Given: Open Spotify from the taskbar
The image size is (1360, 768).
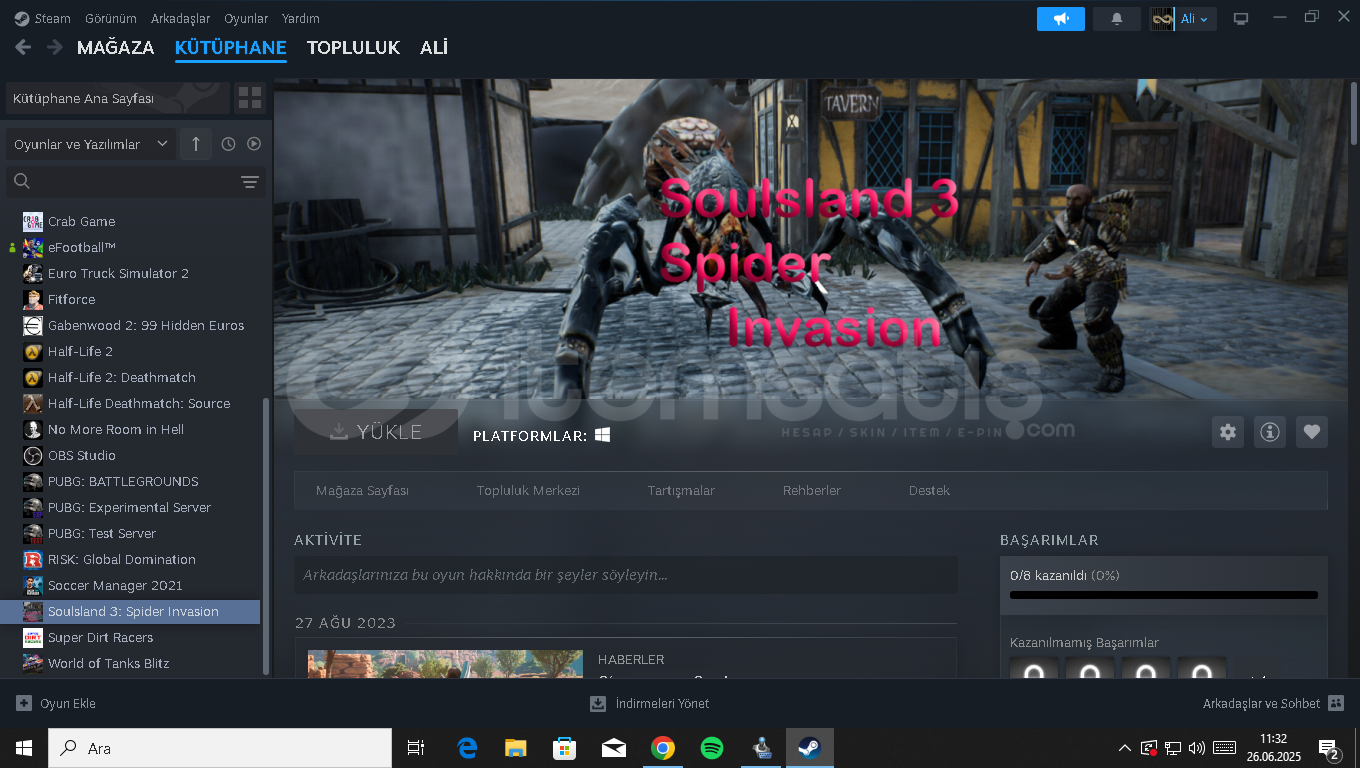Looking at the screenshot, I should pyautogui.click(x=712, y=748).
